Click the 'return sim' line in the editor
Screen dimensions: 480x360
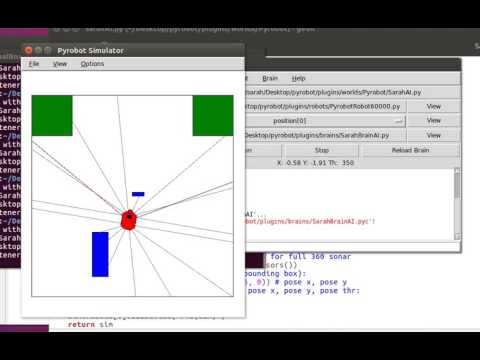click(90, 324)
